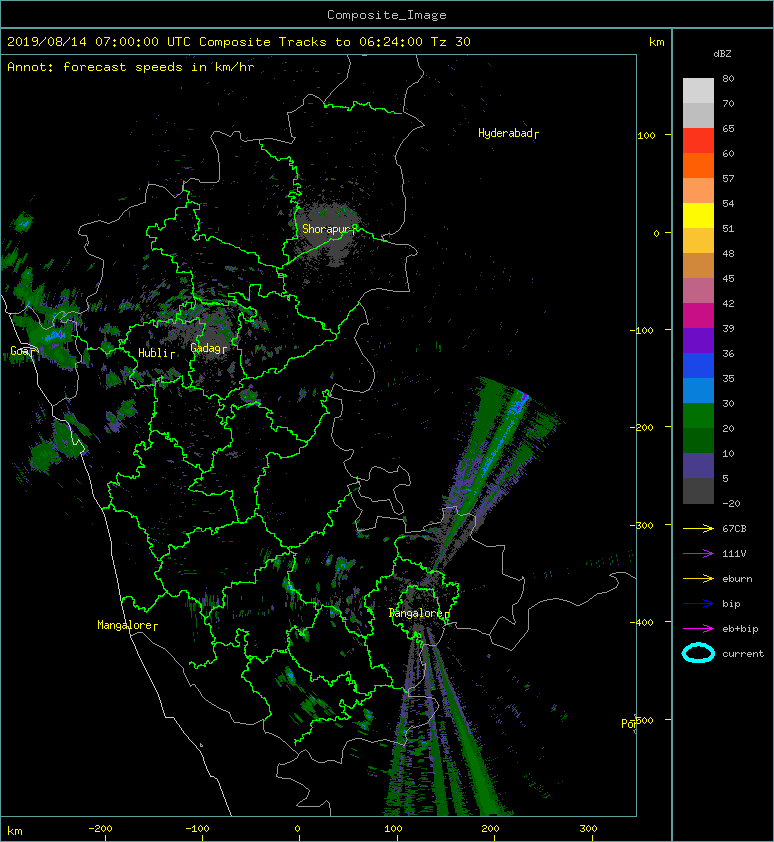Click the Hubli city label
Screen dimensions: 774x842
click(x=156, y=353)
